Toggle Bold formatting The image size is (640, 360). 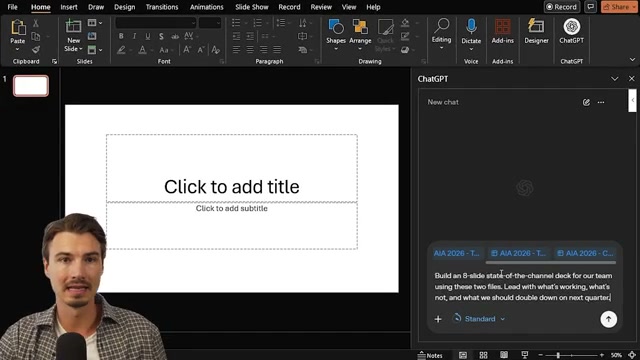[121, 36]
